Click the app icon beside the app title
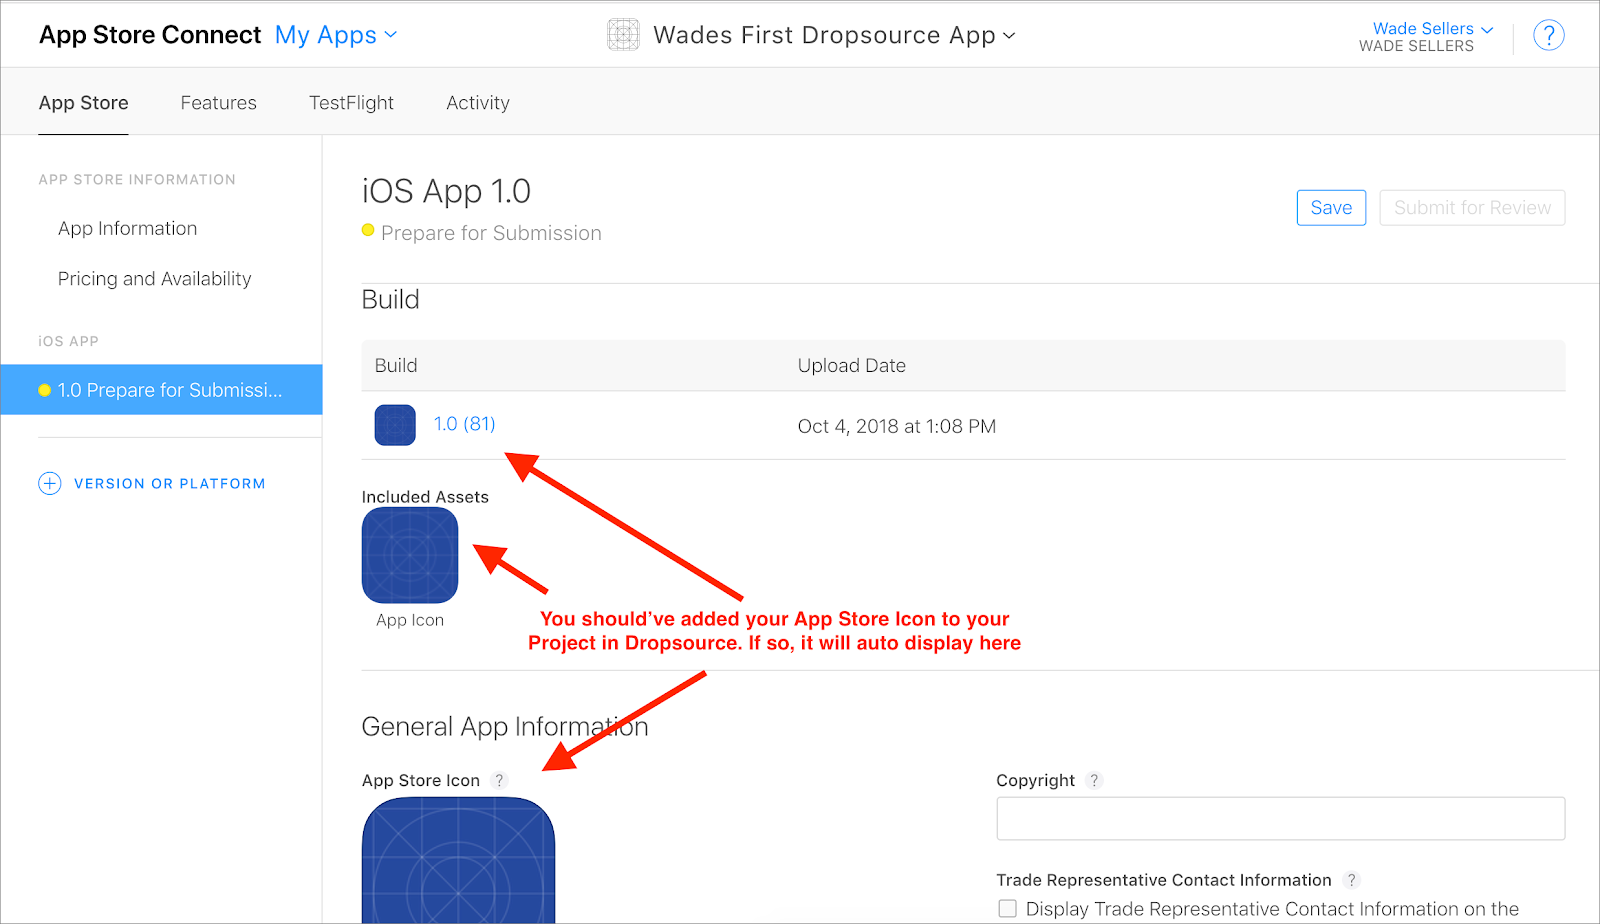 point(623,35)
